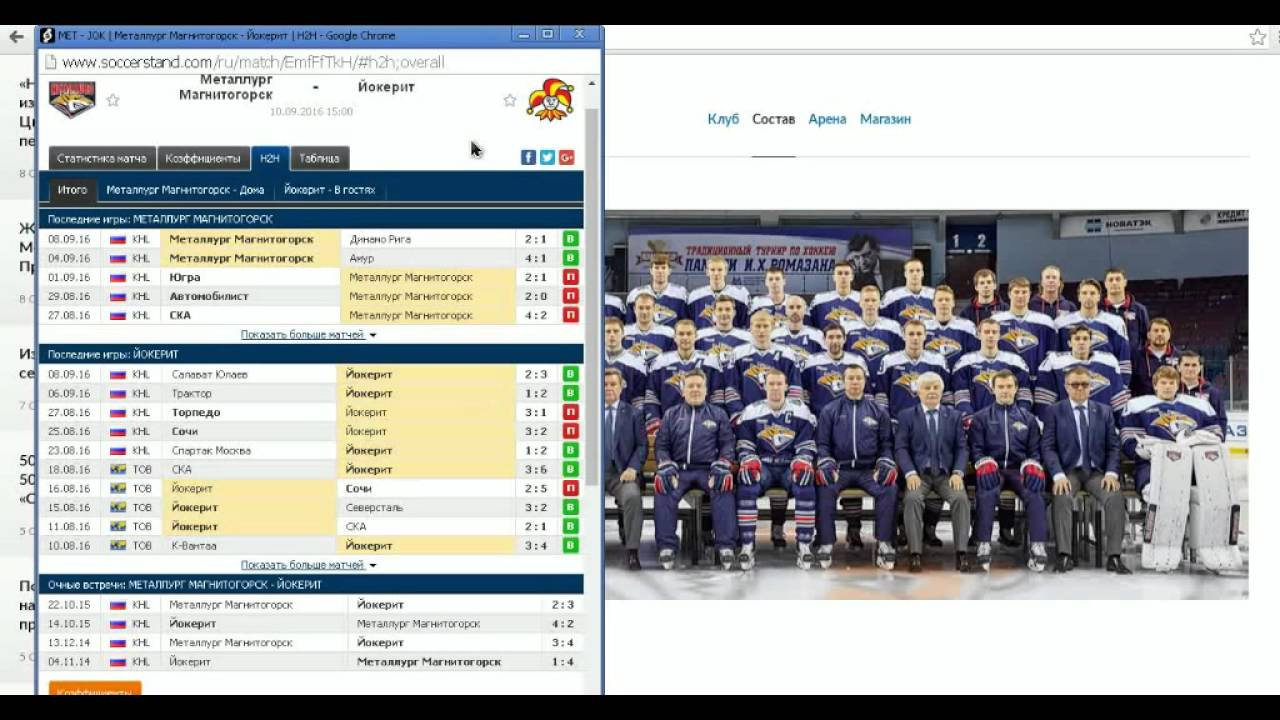Click the Facebook share icon

click(528, 157)
